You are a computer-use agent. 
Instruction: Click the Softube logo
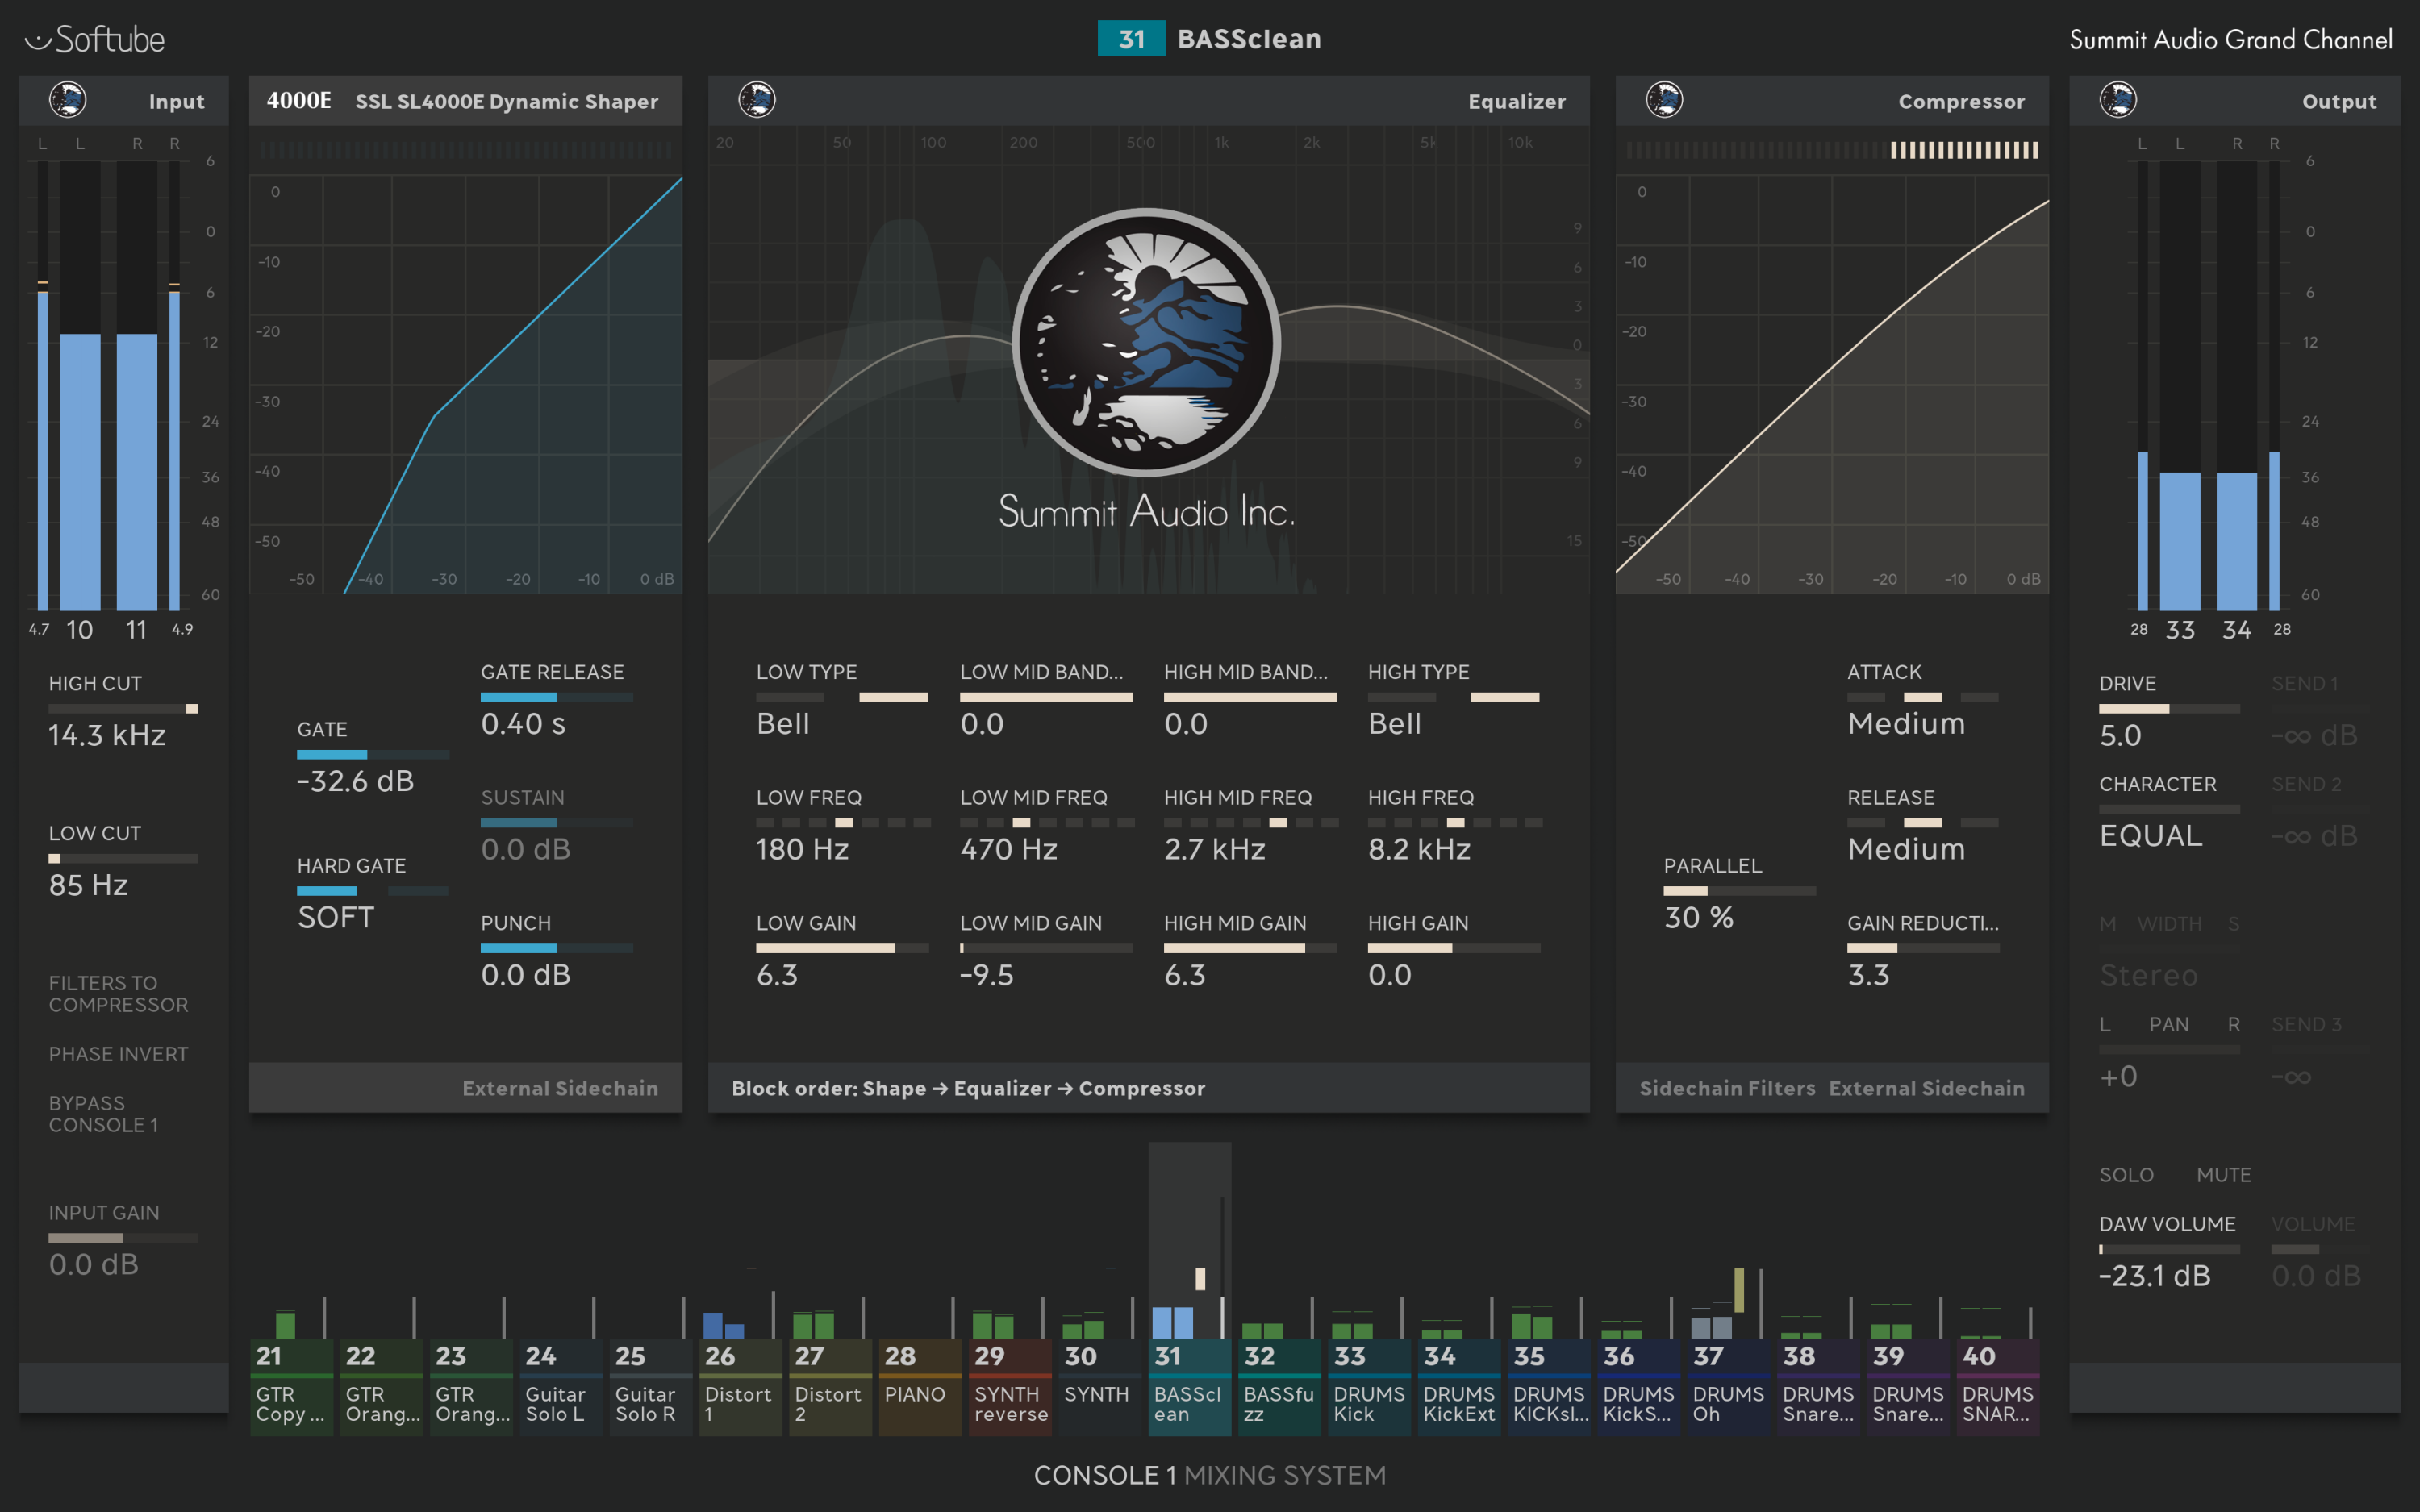95,39
